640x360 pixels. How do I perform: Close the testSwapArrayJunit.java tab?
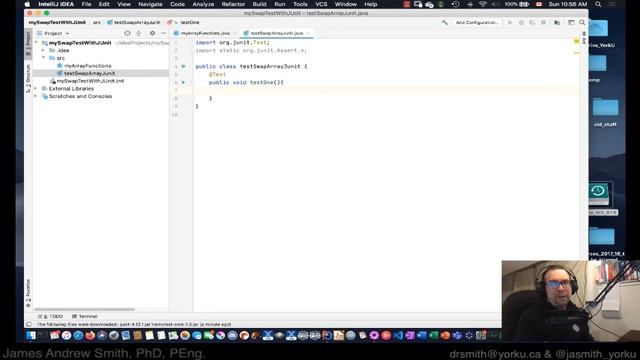308,33
